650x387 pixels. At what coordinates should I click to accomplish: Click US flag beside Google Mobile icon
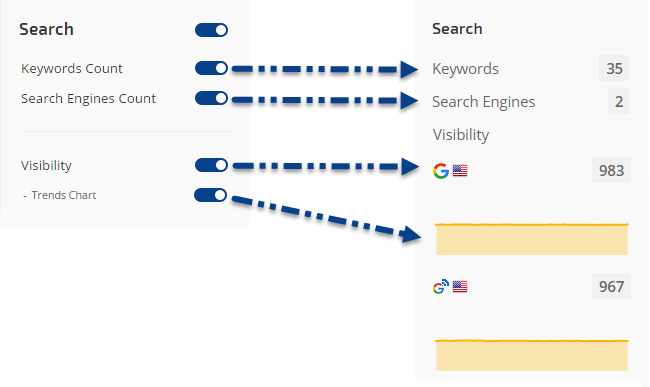460,286
